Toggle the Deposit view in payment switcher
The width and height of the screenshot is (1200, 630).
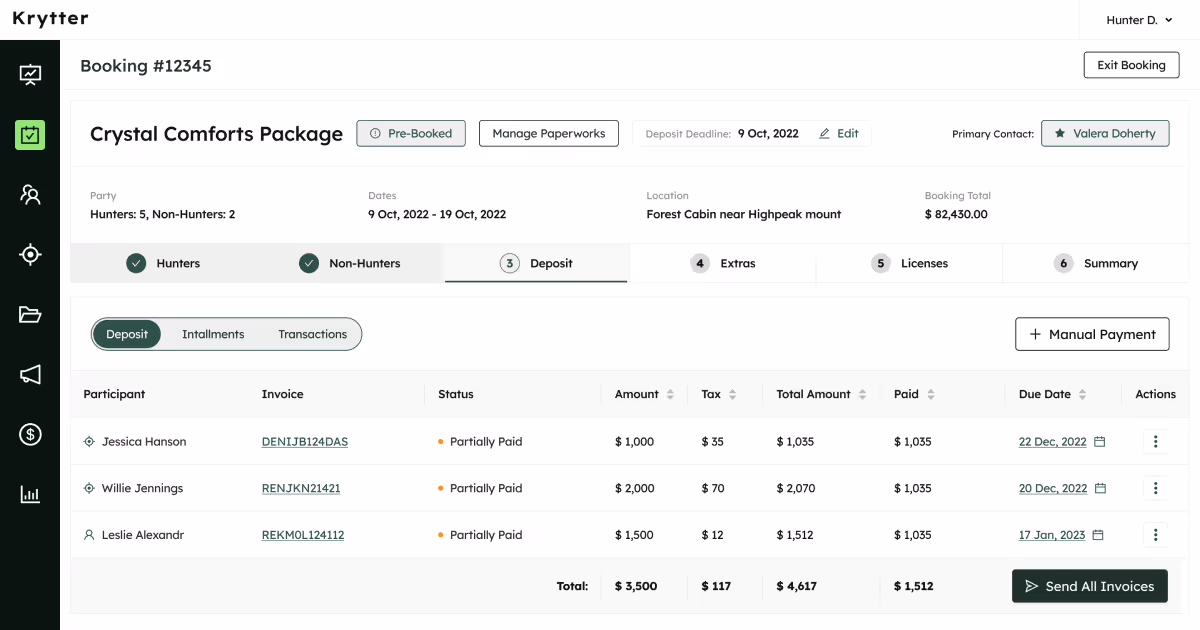[128, 334]
